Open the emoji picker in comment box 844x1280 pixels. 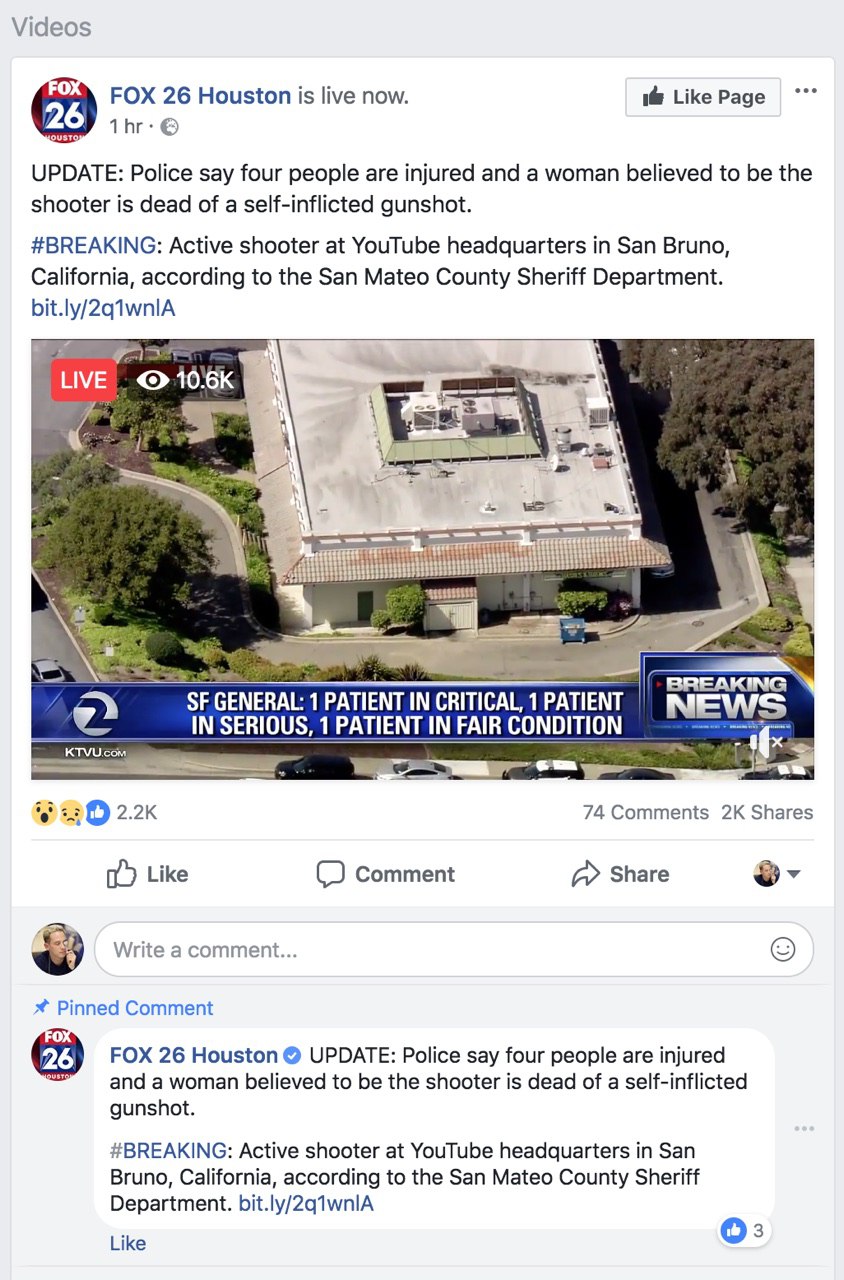pos(783,949)
